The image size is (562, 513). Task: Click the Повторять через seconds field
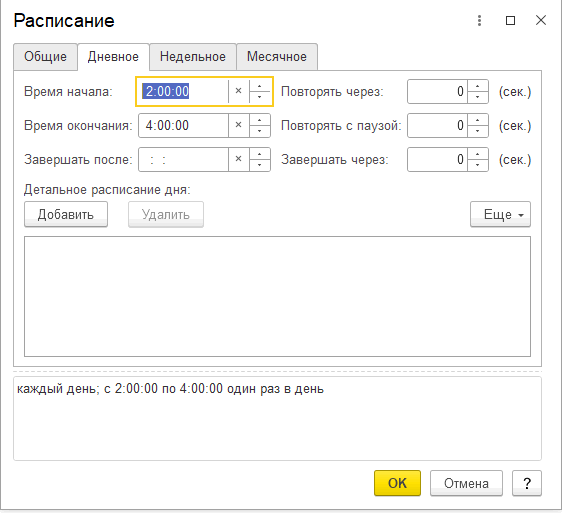point(437,91)
